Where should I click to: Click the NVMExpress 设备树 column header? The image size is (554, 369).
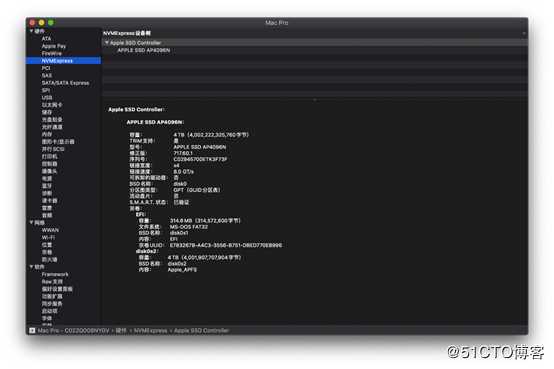point(127,33)
